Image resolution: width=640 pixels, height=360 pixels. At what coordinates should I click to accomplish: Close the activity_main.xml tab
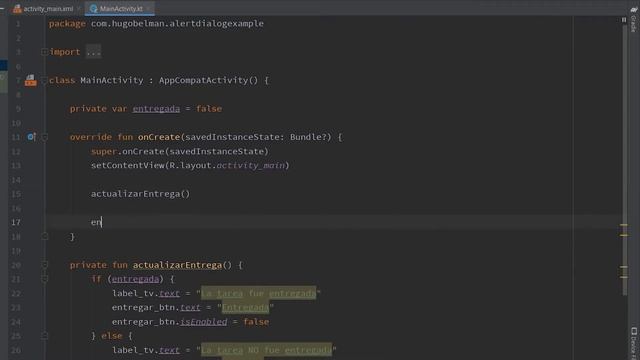(79, 9)
